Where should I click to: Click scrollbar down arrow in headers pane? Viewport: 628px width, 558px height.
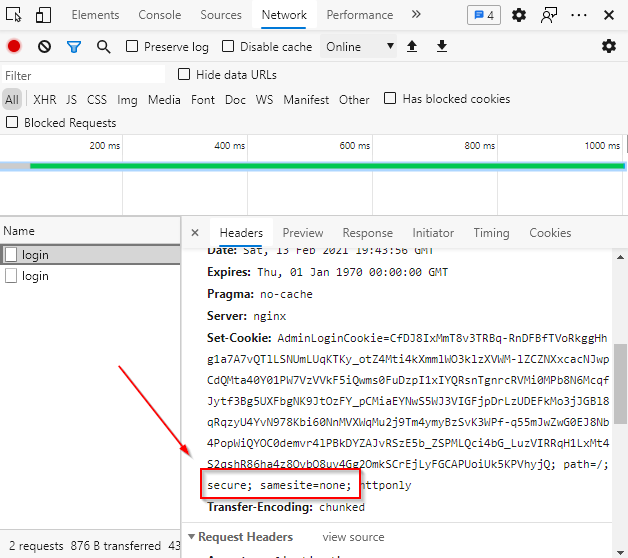click(x=620, y=552)
